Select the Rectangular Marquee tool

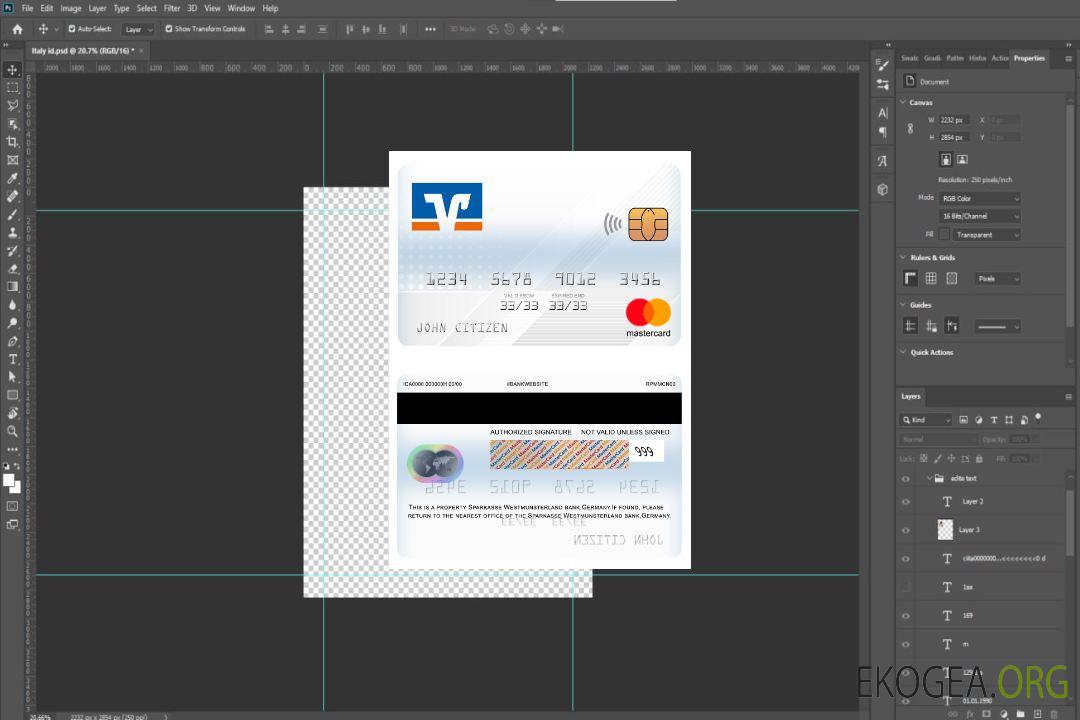[x=12, y=88]
